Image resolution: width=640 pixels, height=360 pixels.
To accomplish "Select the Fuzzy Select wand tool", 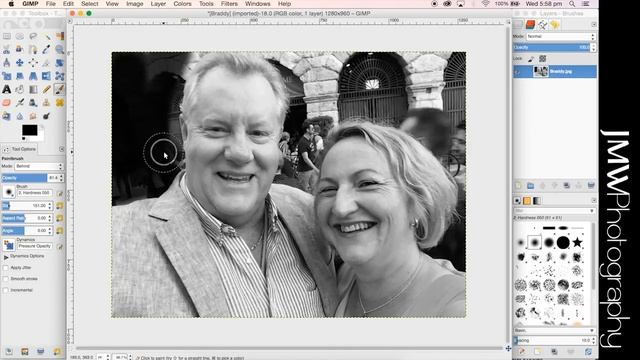I will 47,37.
